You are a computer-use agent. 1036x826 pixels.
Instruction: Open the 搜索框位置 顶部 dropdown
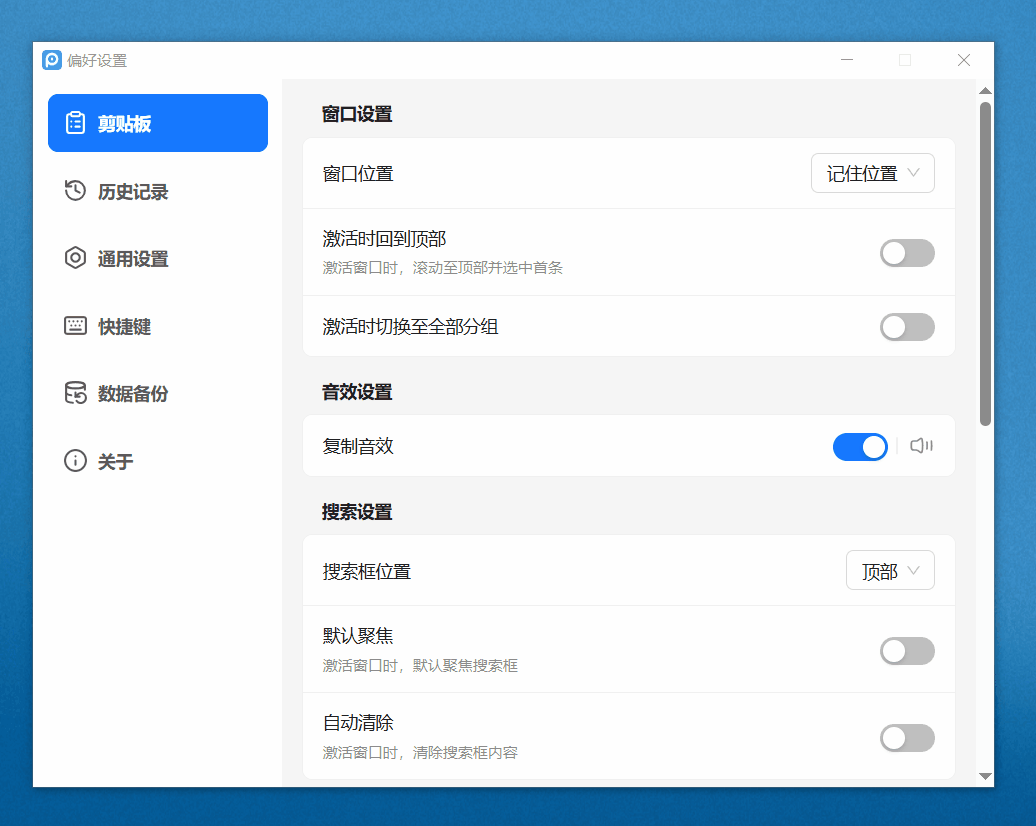[x=889, y=570]
